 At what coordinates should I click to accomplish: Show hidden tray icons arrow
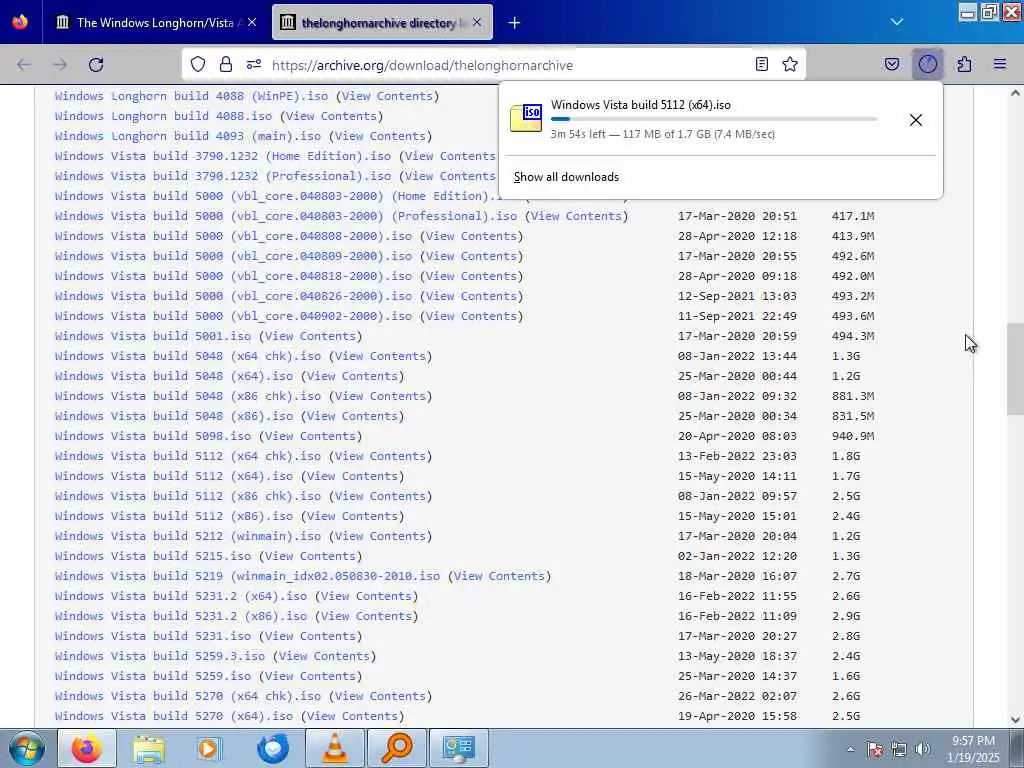tap(850, 749)
